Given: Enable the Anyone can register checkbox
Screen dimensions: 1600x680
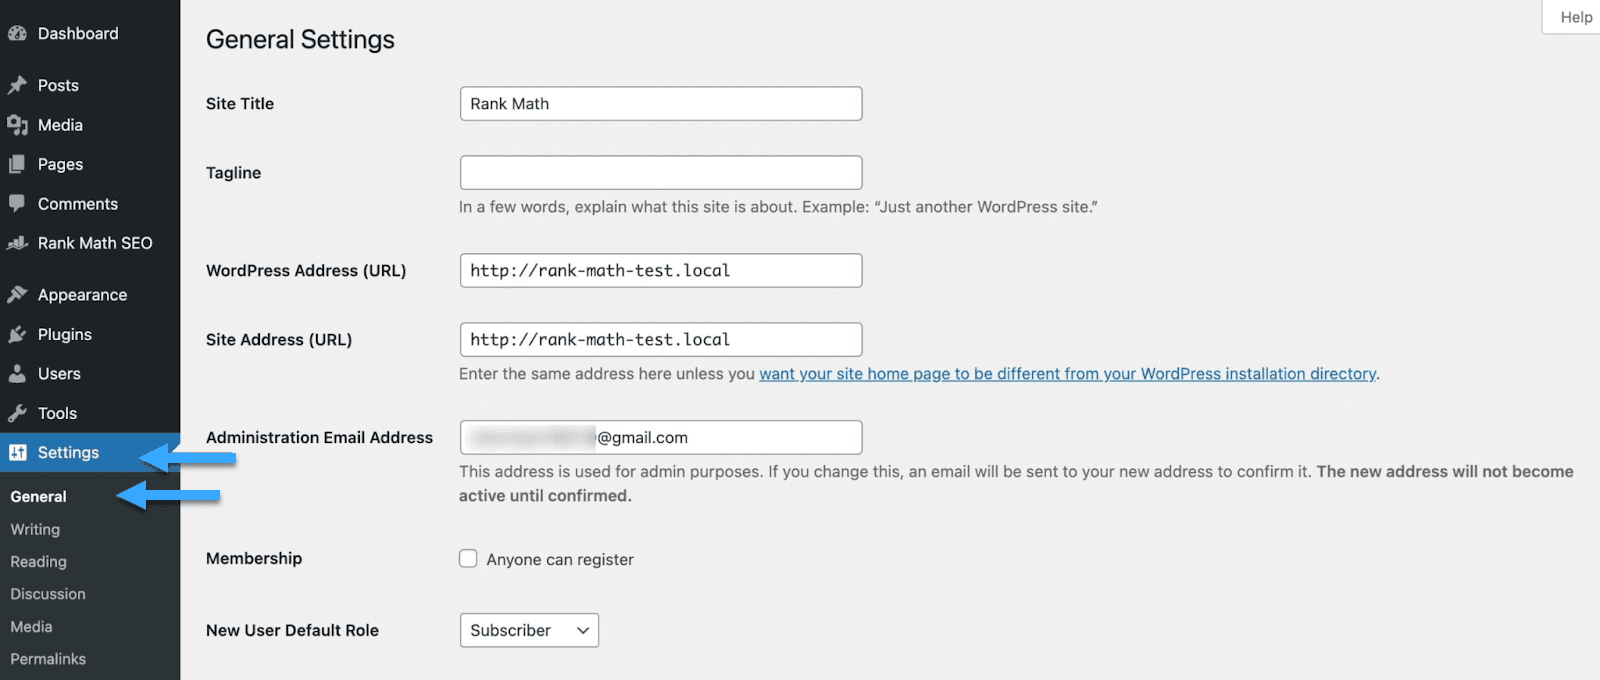Looking at the screenshot, I should (x=468, y=559).
